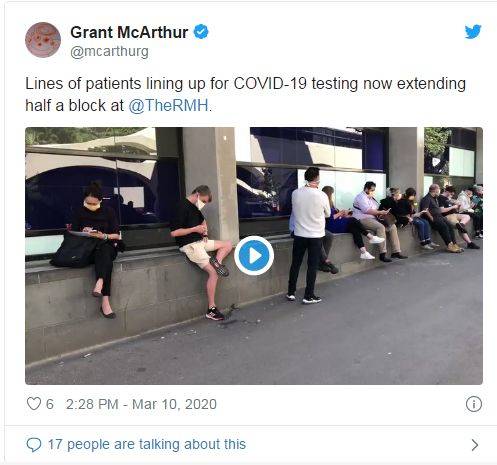The image size is (497, 465).
Task: Open the 2:28 PM - Mar 10, 2020 timestamp
Action: pyautogui.click(x=141, y=404)
